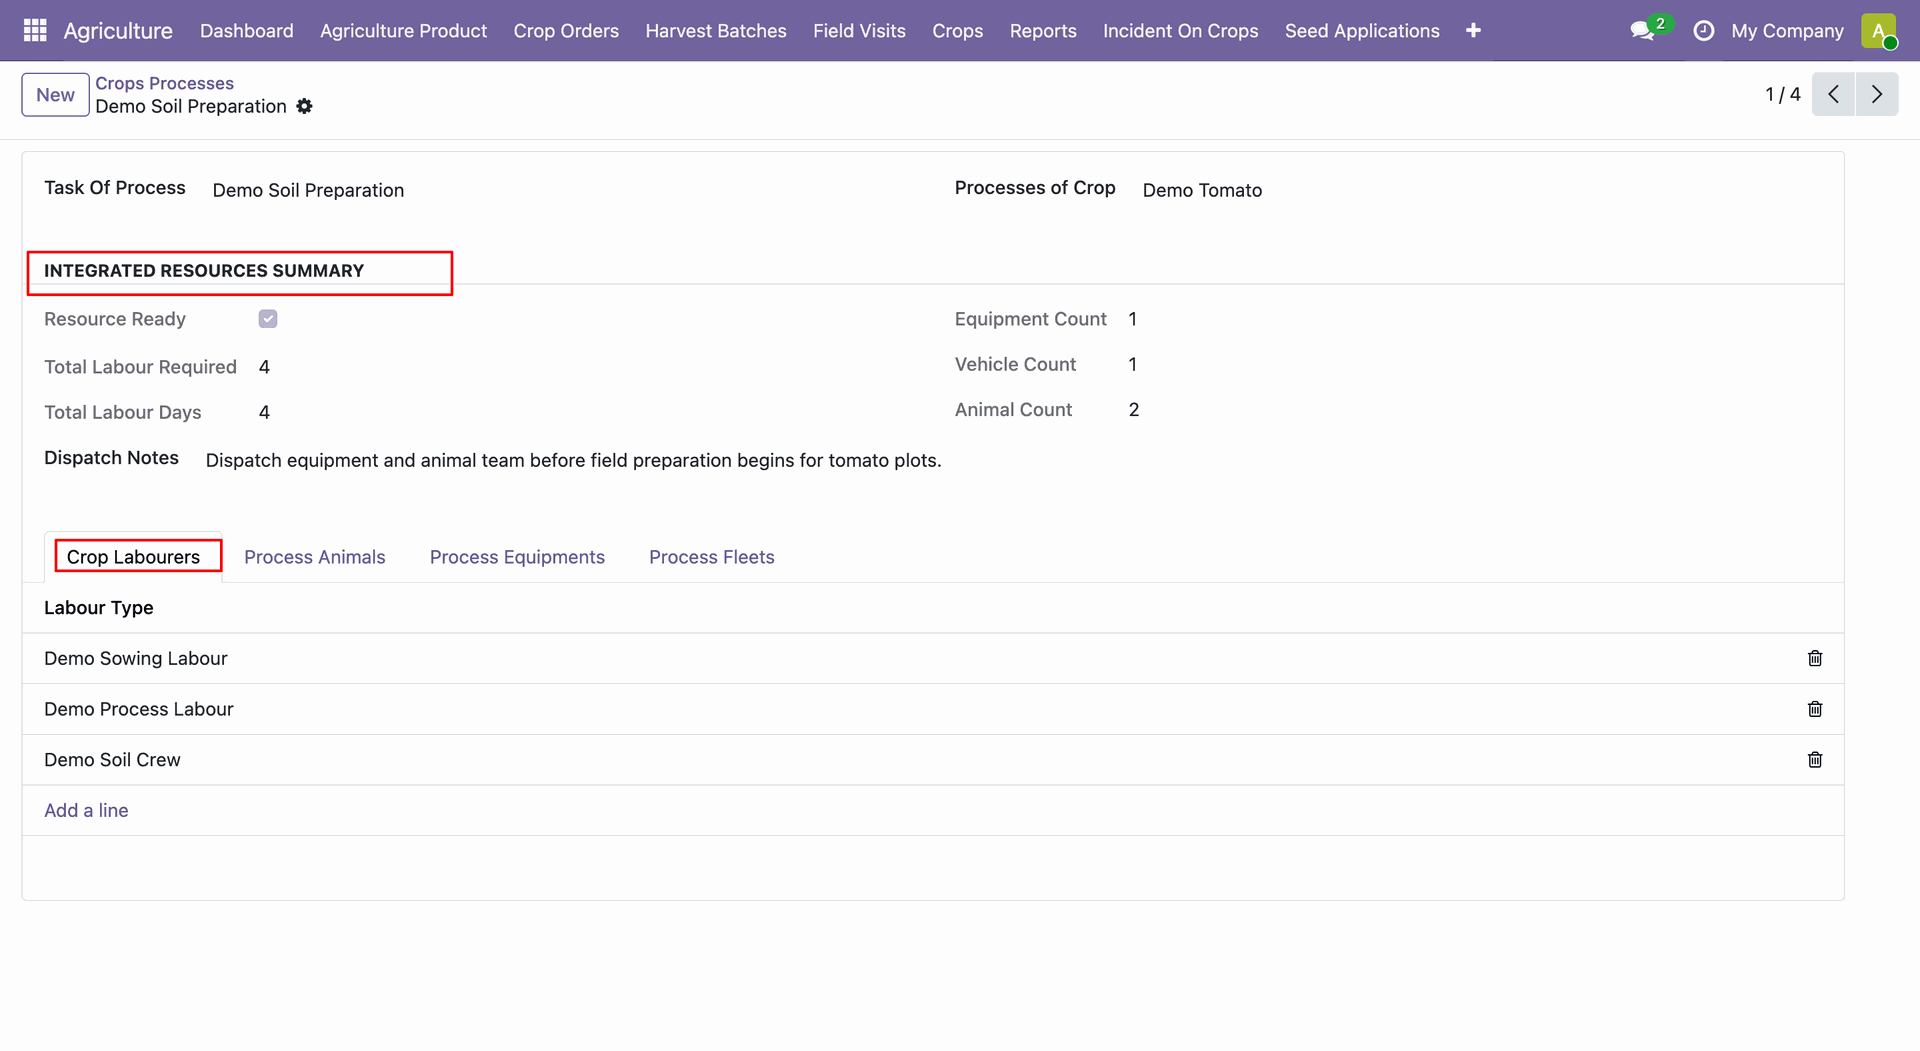The height and width of the screenshot is (1051, 1920).
Task: Switch to the Process Equipments tab
Action: pos(517,557)
